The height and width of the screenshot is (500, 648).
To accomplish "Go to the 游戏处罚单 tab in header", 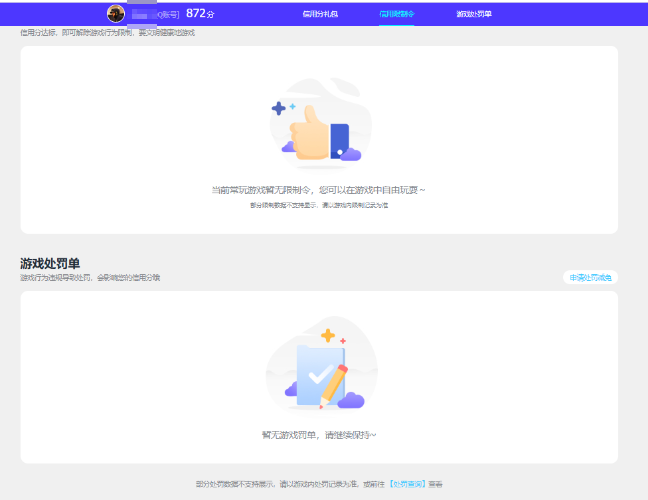I will (474, 14).
